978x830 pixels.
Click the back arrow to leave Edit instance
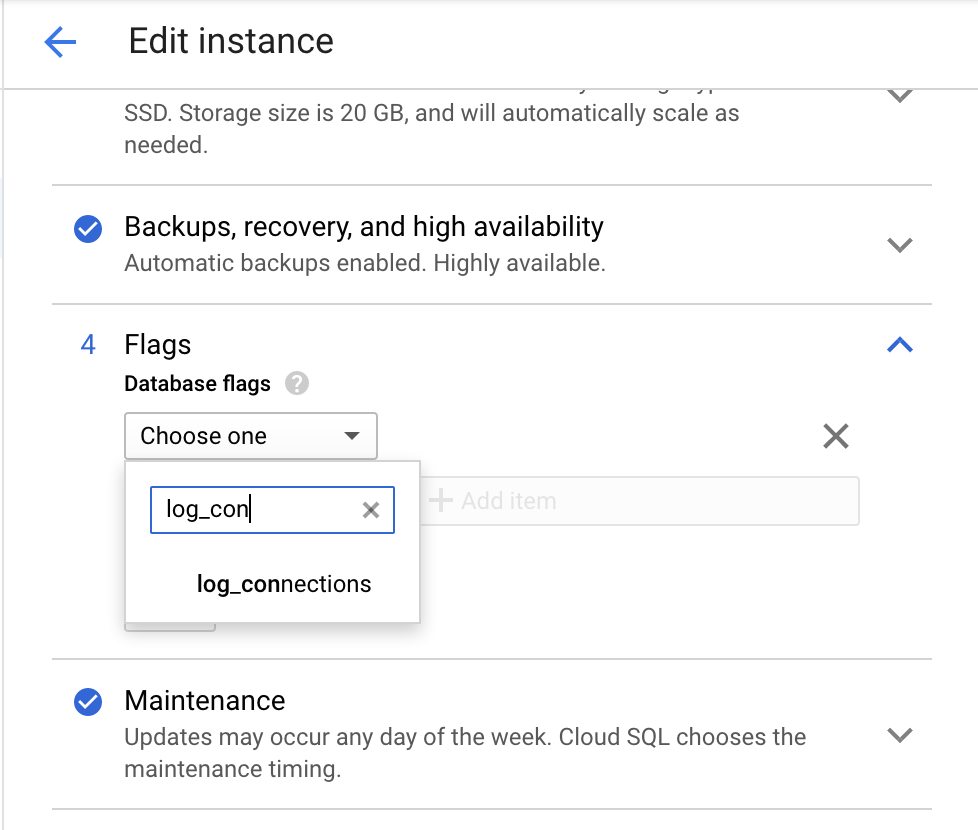tap(60, 42)
